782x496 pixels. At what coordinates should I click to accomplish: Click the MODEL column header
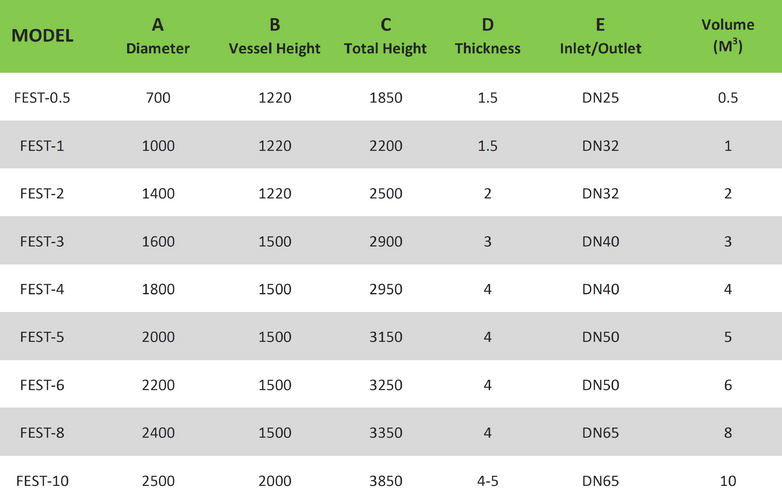42,36
